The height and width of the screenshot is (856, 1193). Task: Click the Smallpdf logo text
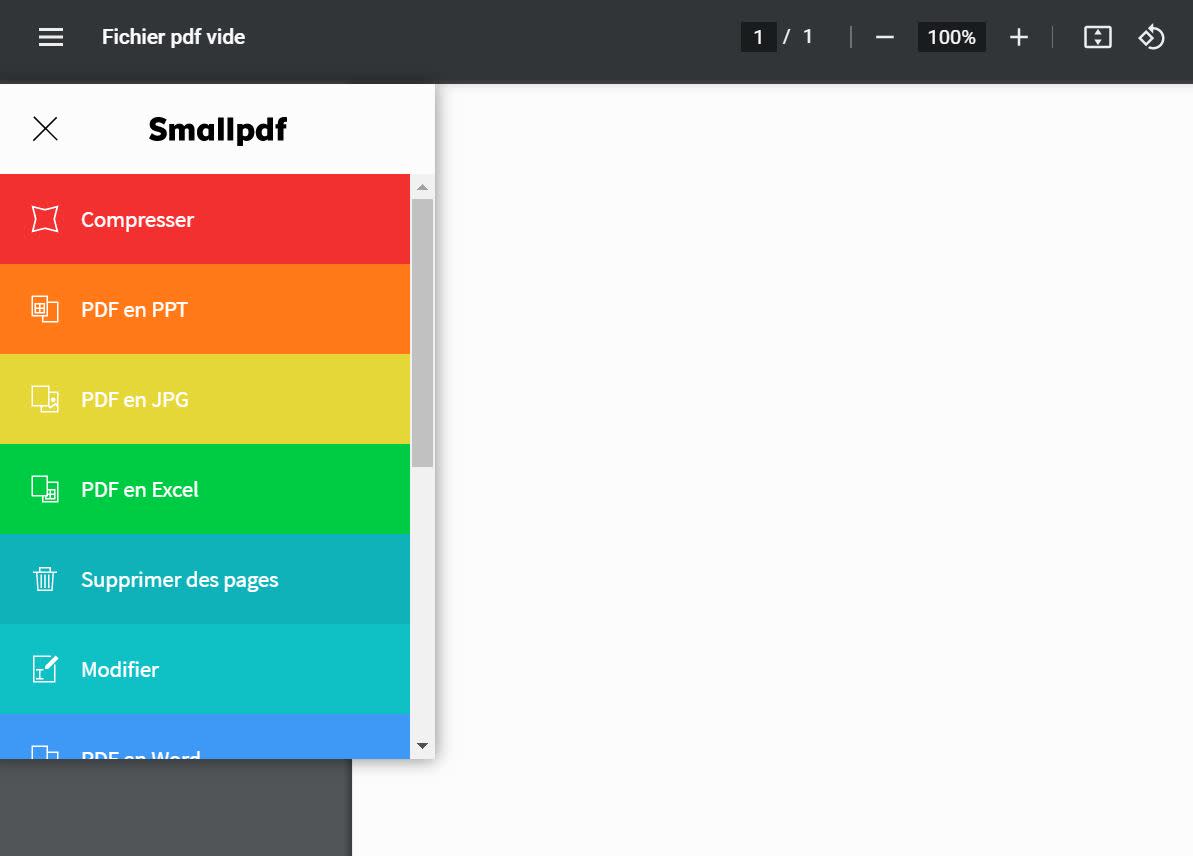tap(216, 129)
